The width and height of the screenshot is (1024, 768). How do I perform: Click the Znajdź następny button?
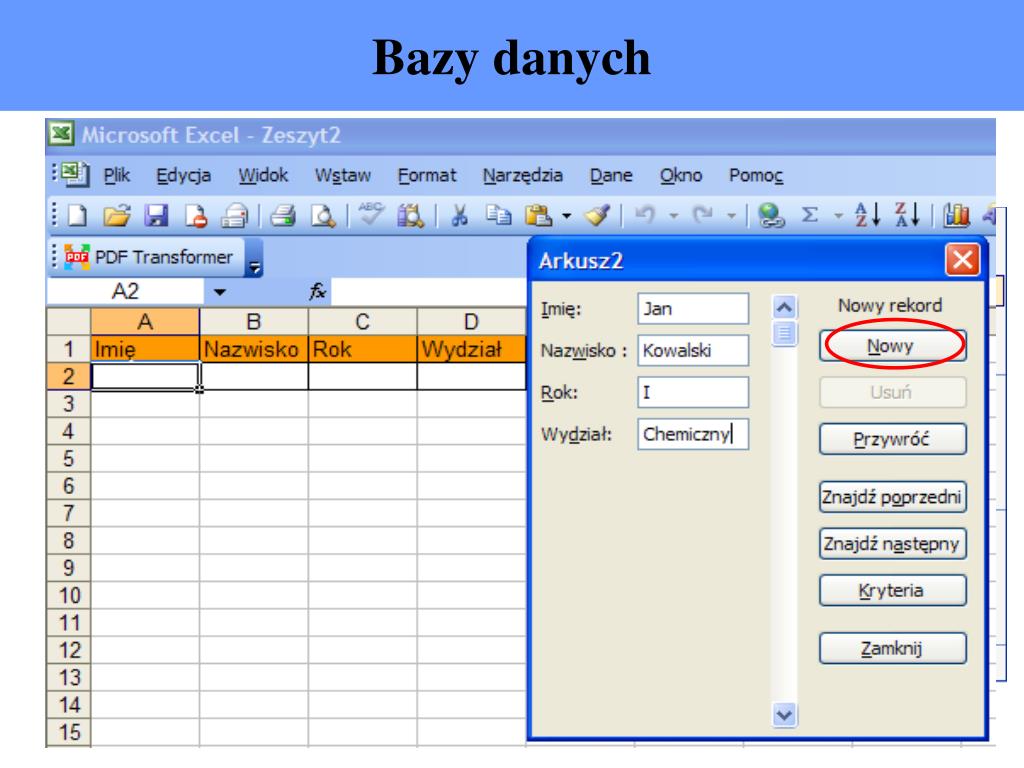(x=892, y=543)
